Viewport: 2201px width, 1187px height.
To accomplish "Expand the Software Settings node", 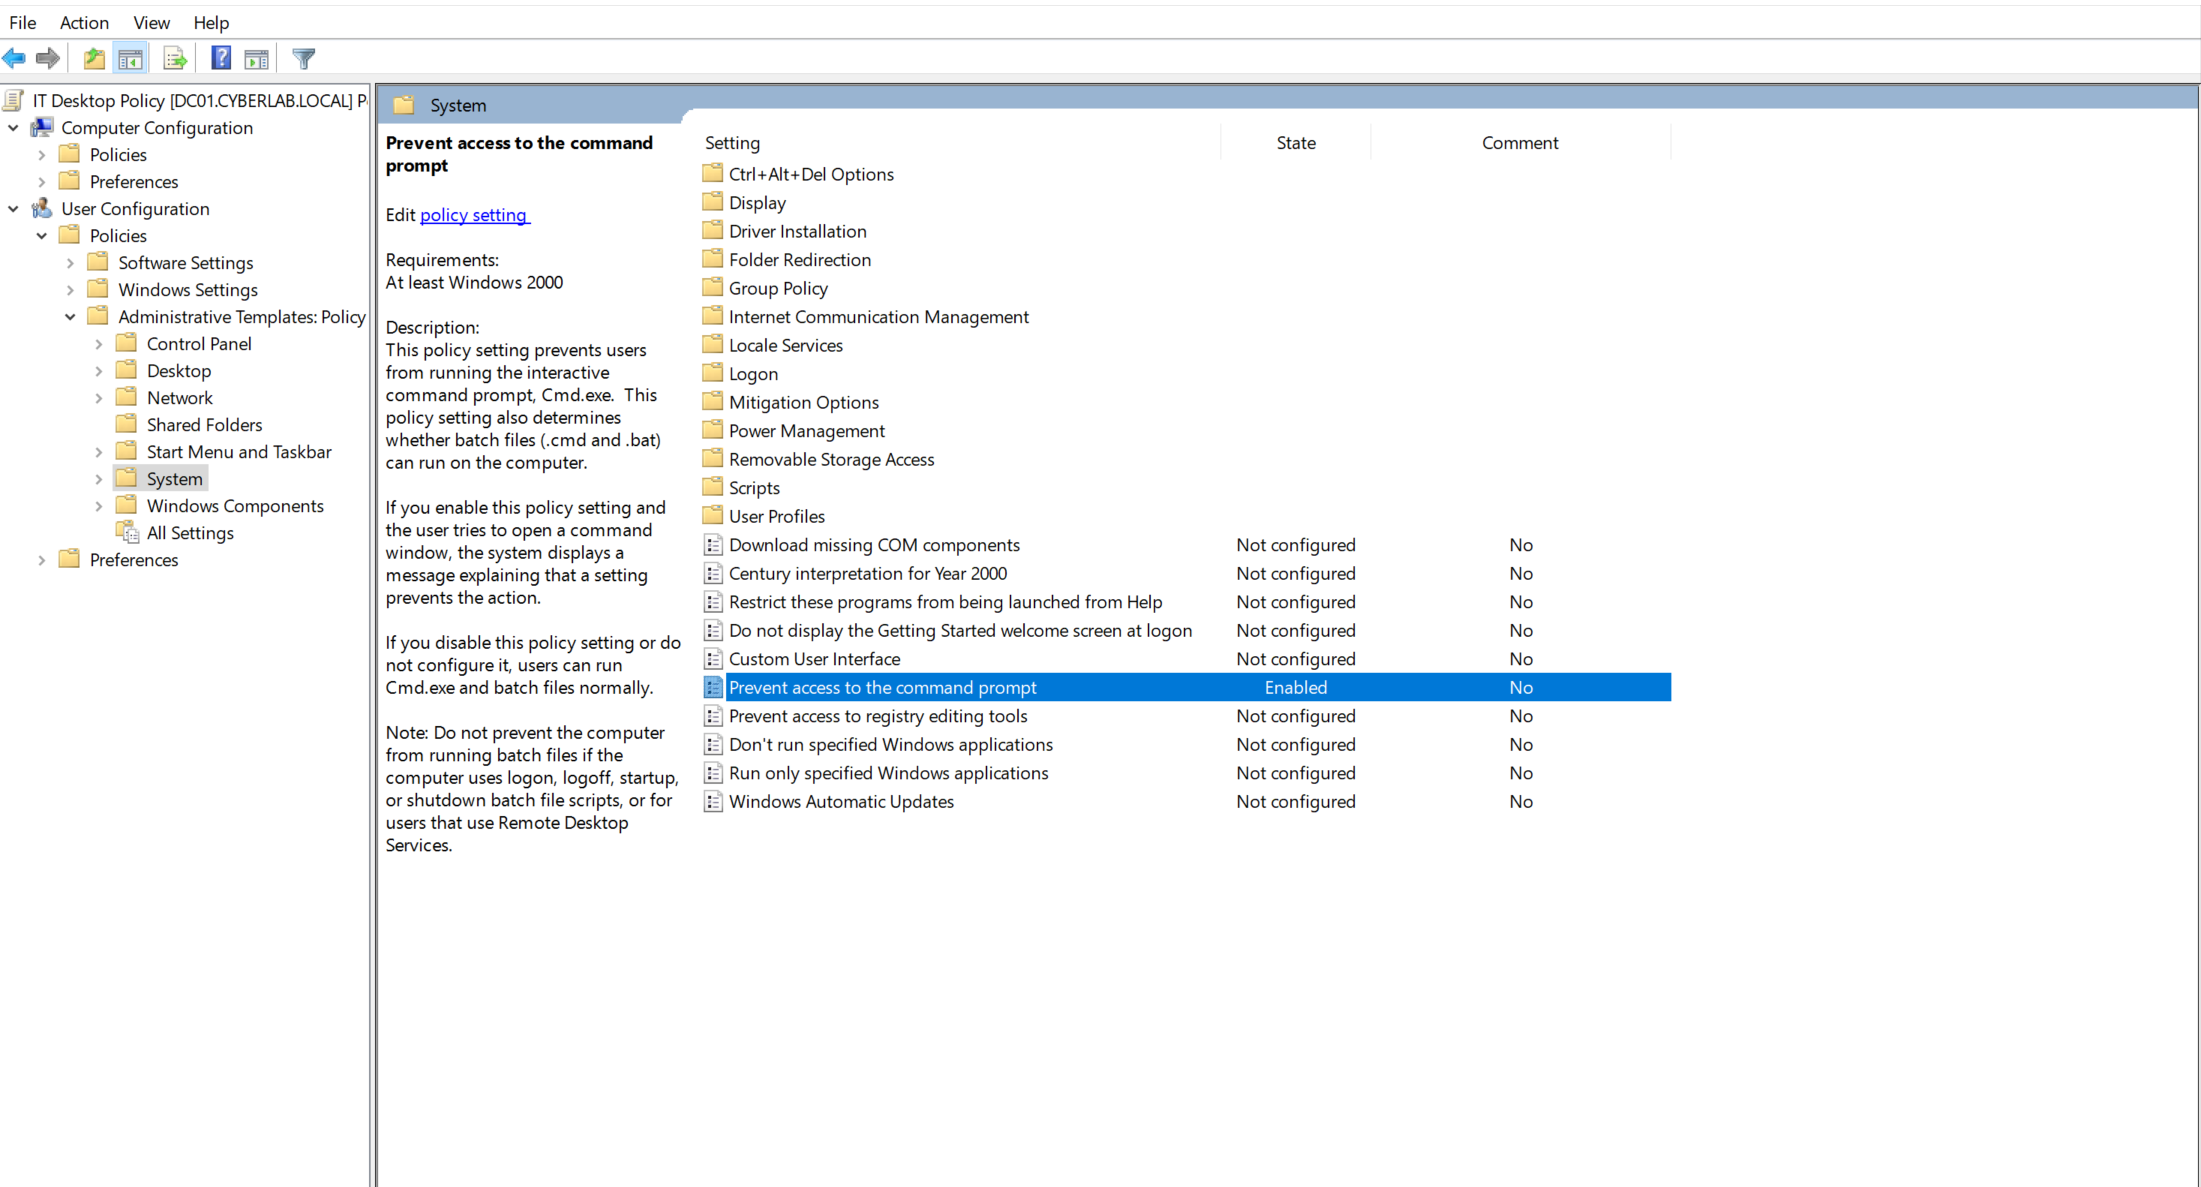I will tap(70, 263).
